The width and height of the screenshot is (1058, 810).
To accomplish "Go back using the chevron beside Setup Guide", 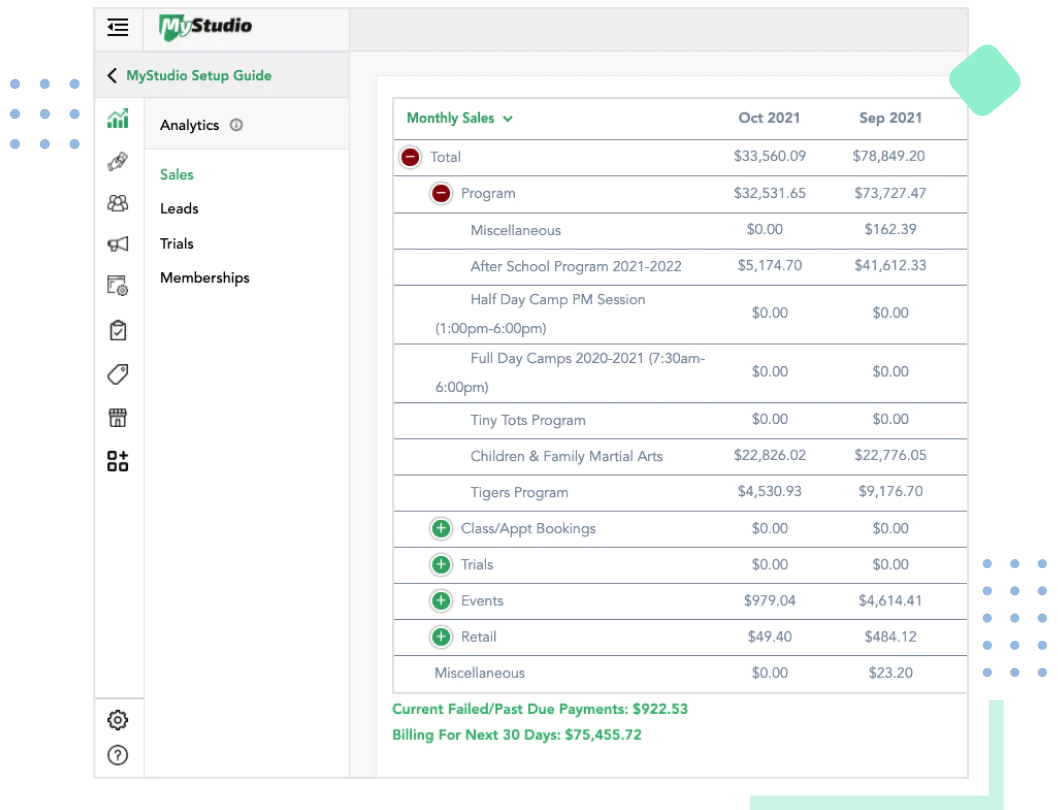I will (112, 76).
